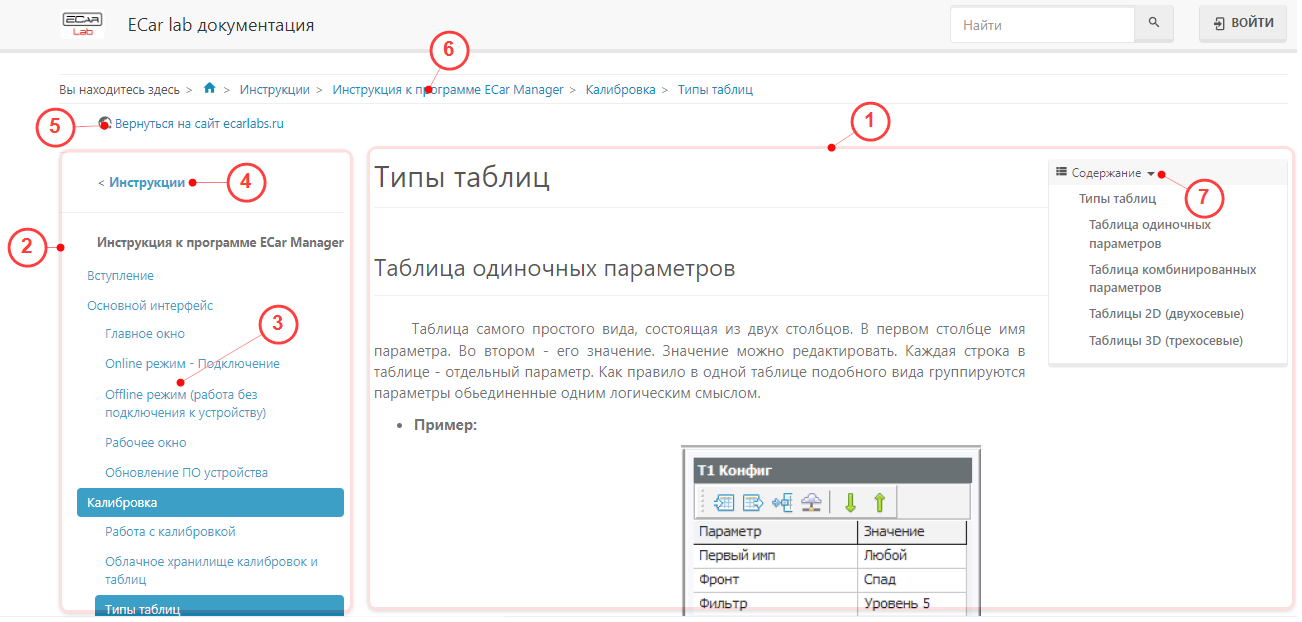Screen dimensions: 1302x622
Task: Jump to Таблицы 3D (трехосевые) in contents
Action: point(1166,341)
